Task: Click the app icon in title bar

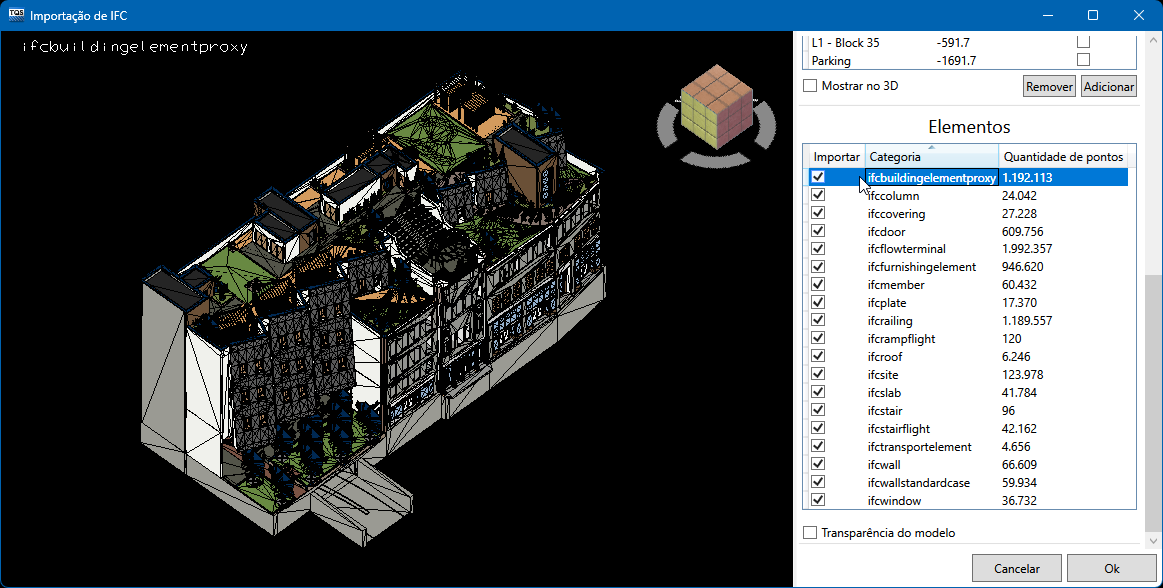Action: [x=16, y=15]
